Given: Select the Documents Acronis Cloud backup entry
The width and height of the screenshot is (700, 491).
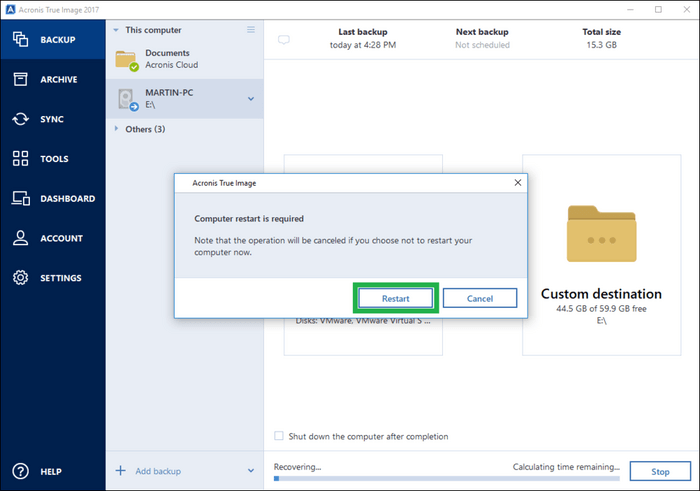Looking at the screenshot, I should [x=185, y=59].
